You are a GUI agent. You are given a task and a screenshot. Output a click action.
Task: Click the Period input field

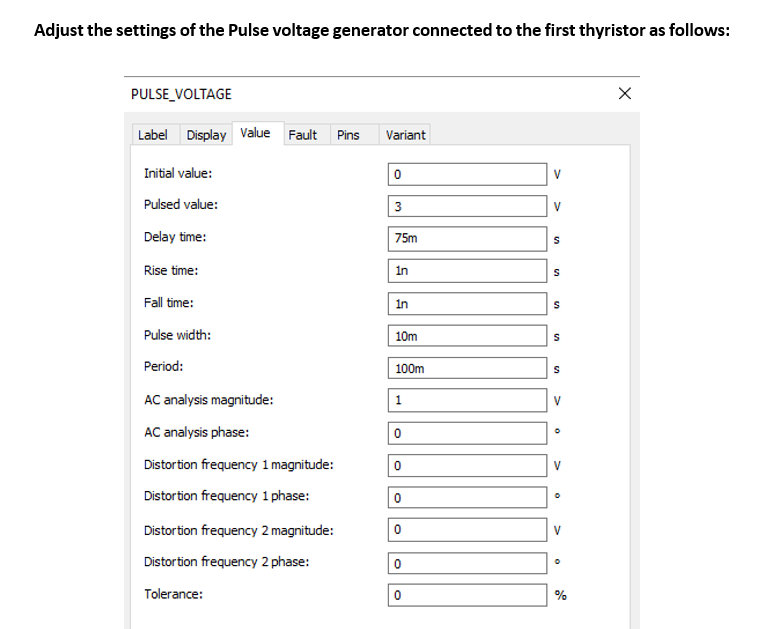468,368
